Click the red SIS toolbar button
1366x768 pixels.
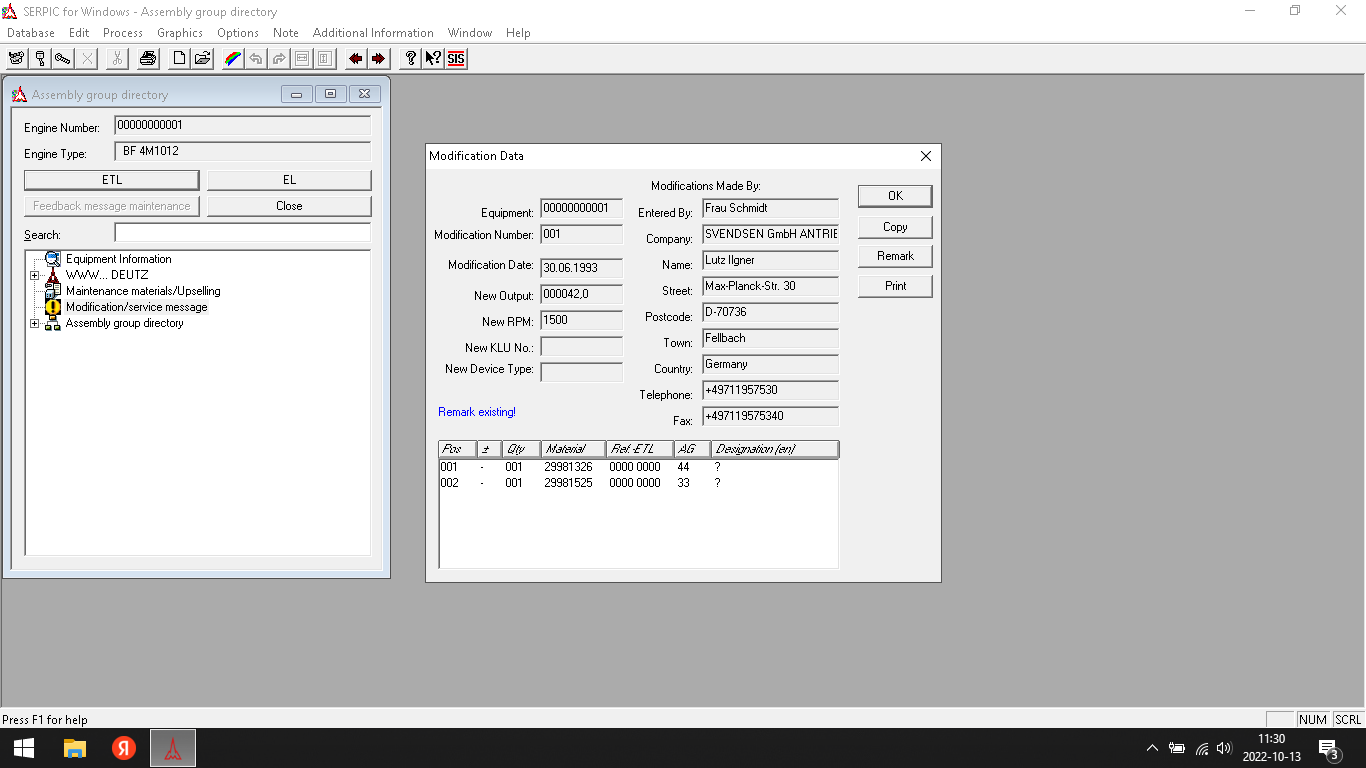(456, 59)
